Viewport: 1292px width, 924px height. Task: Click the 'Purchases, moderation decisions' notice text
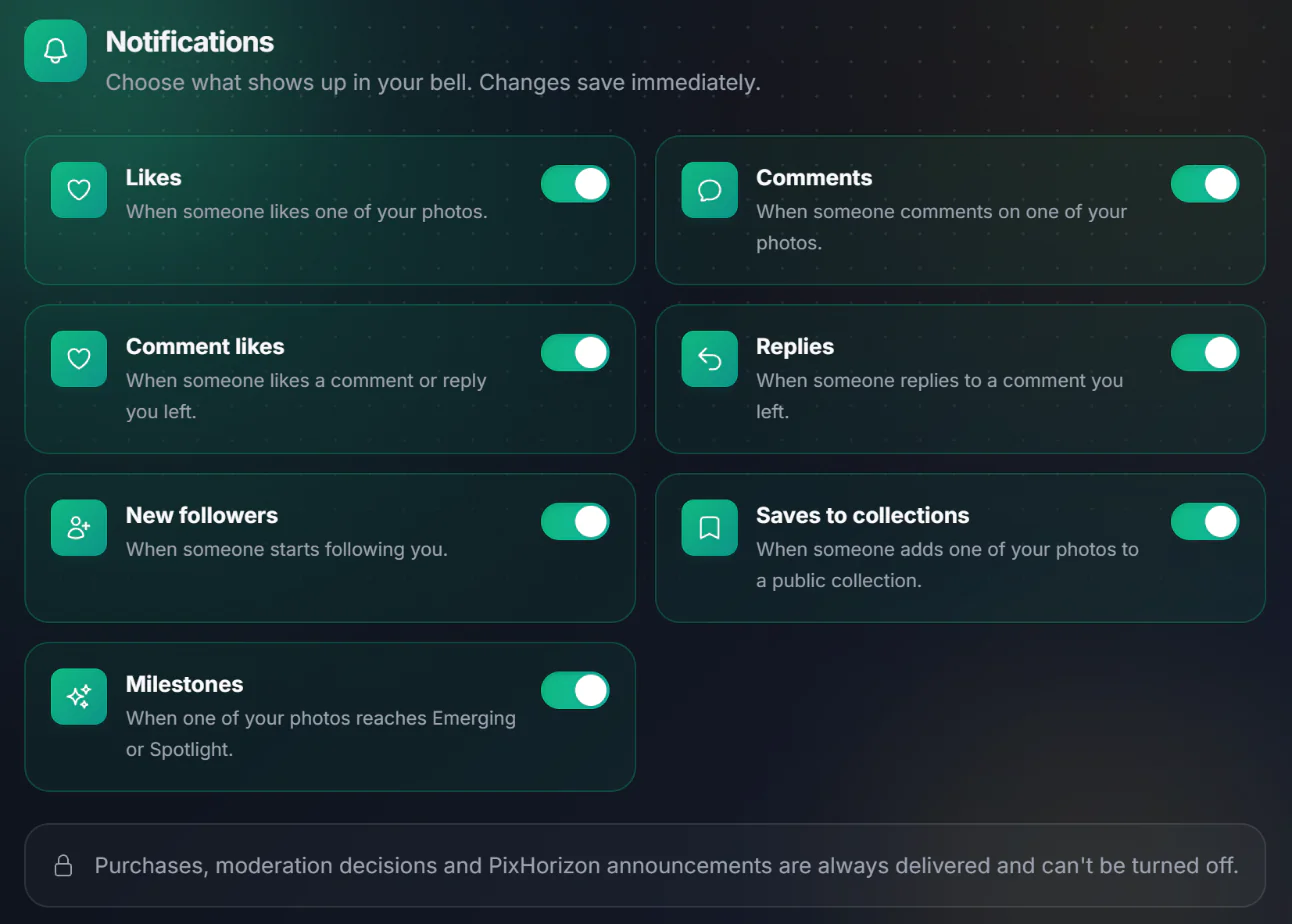point(667,865)
